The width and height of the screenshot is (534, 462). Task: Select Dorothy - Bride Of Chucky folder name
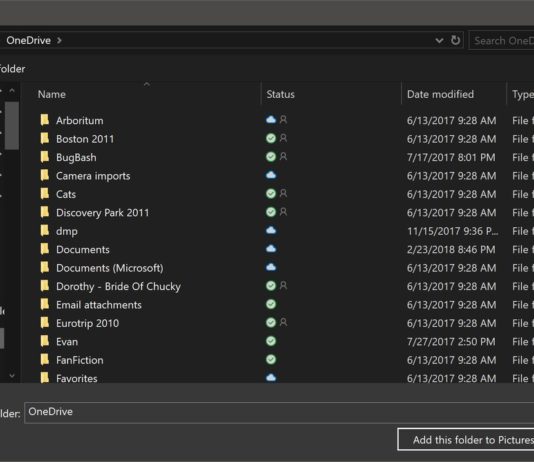point(118,286)
